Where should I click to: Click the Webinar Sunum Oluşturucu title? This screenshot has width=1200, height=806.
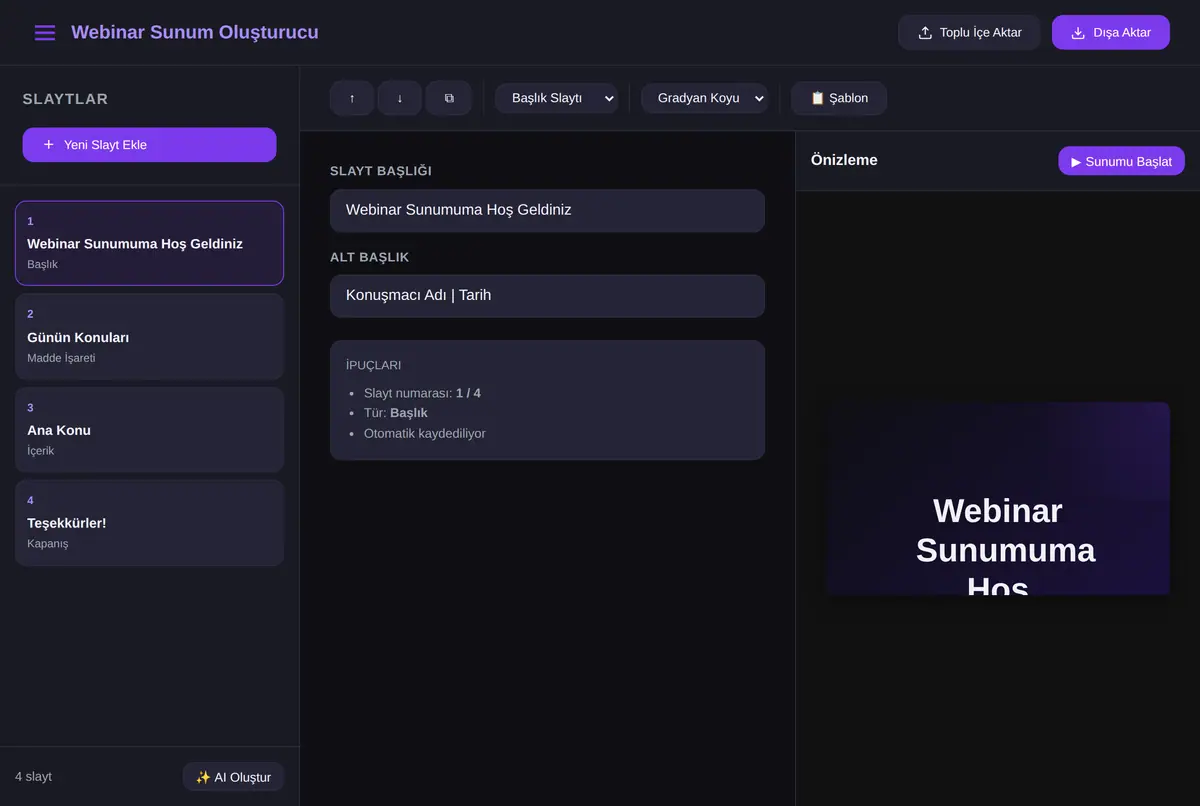(x=195, y=32)
